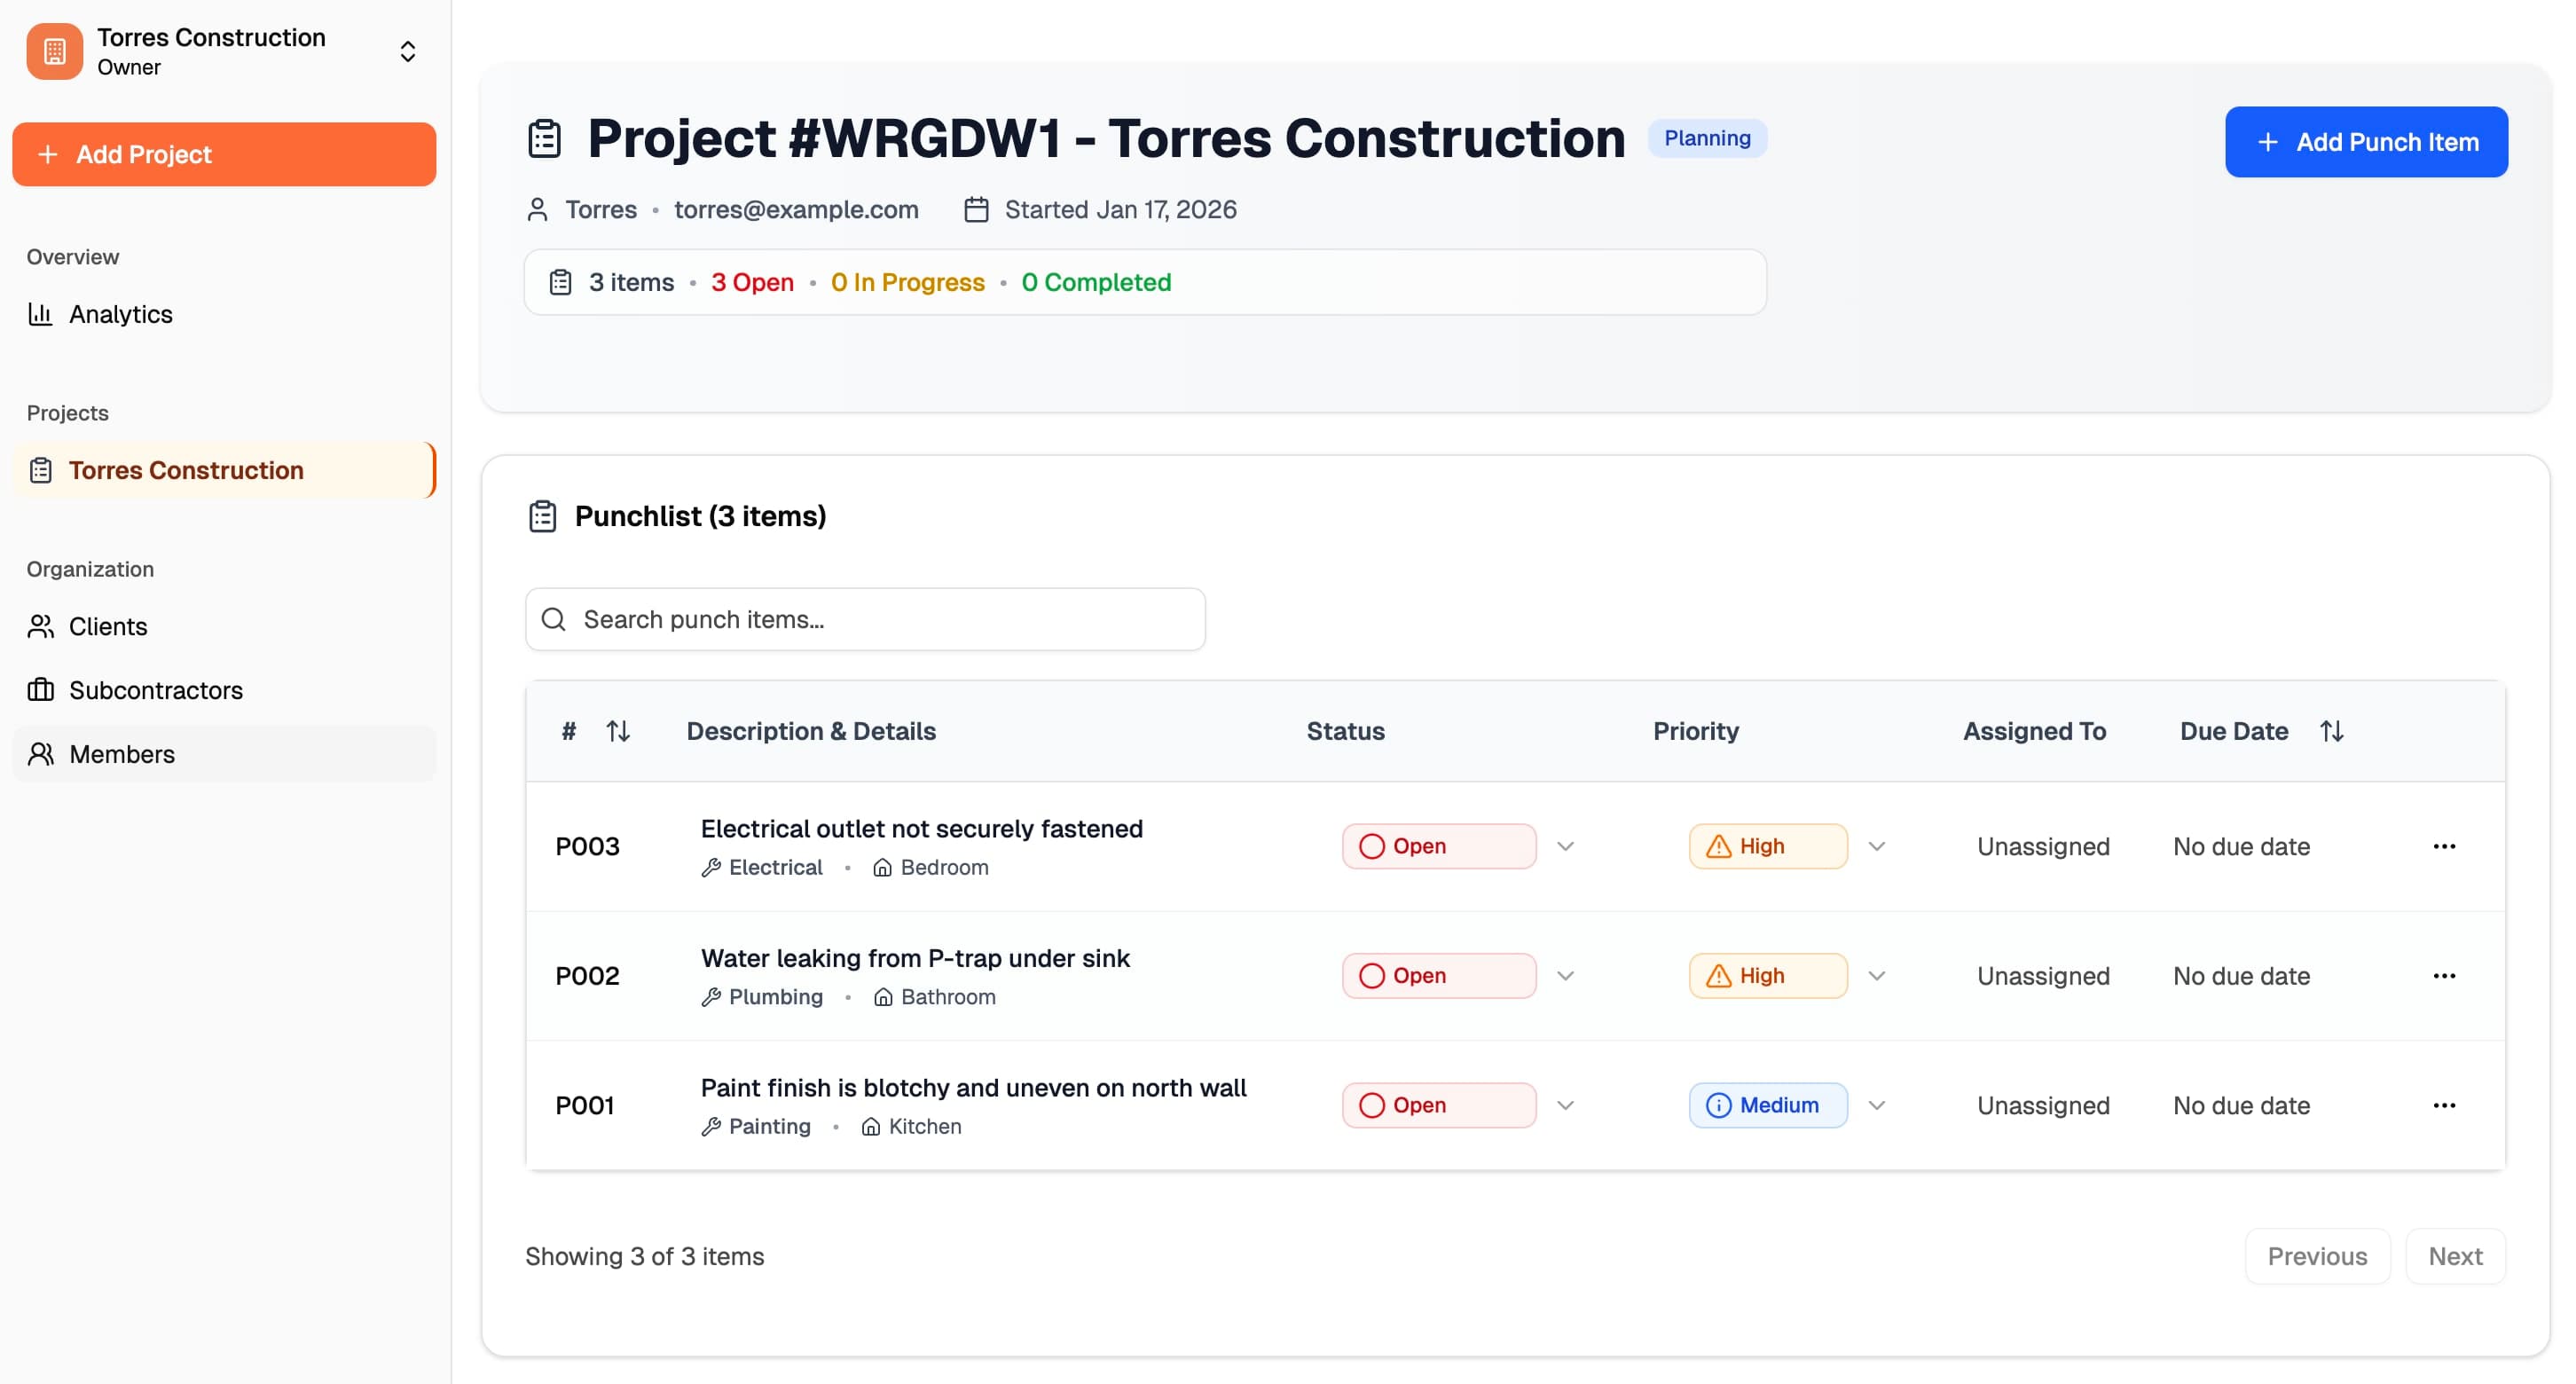The image size is (2576, 1384).
Task: Toggle the Due Date sort control
Action: tap(2332, 731)
